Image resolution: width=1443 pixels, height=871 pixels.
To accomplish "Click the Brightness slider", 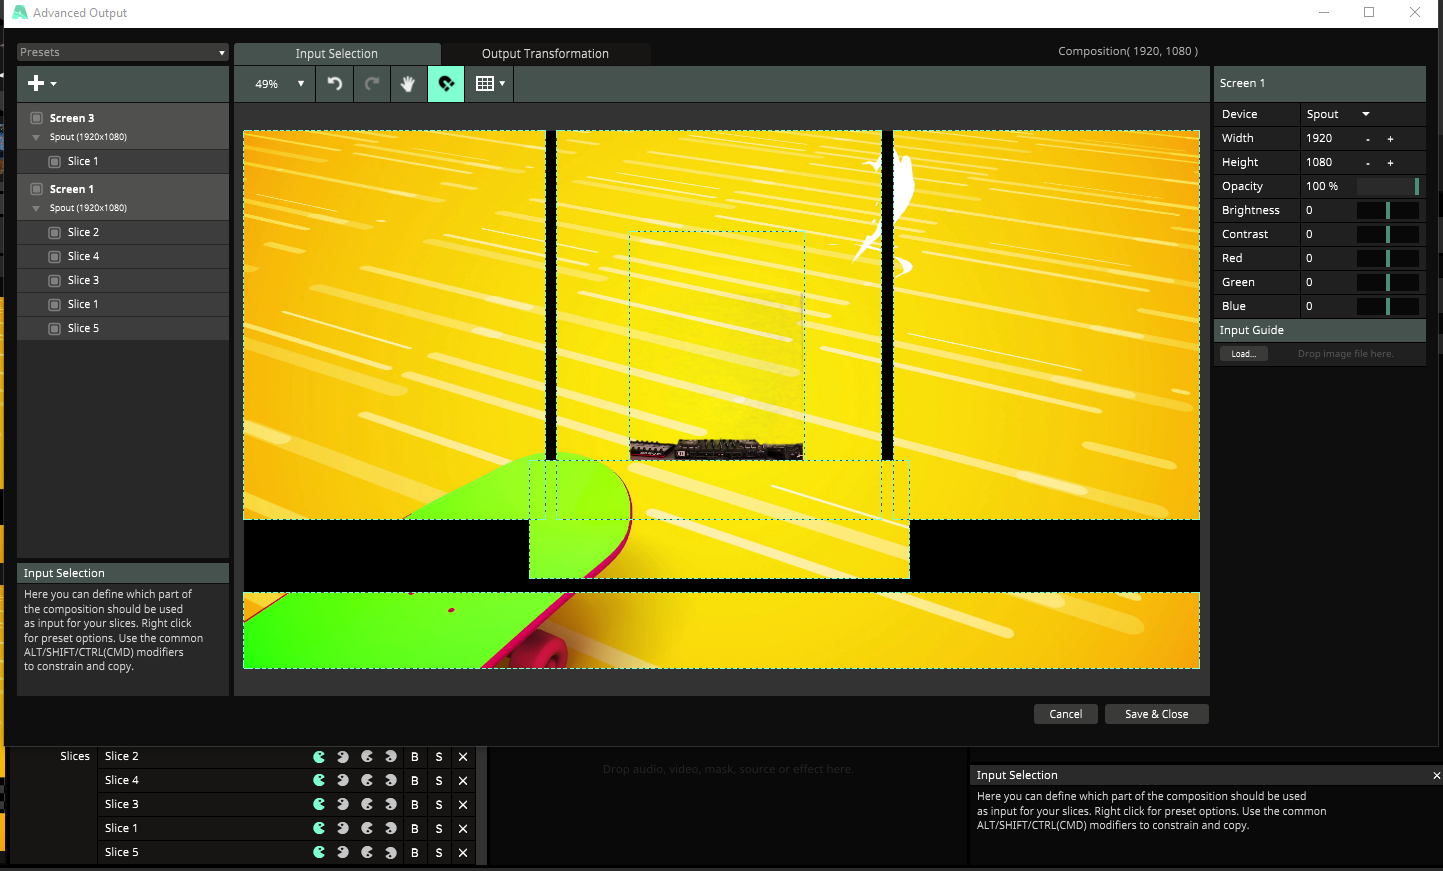I will tap(1387, 210).
